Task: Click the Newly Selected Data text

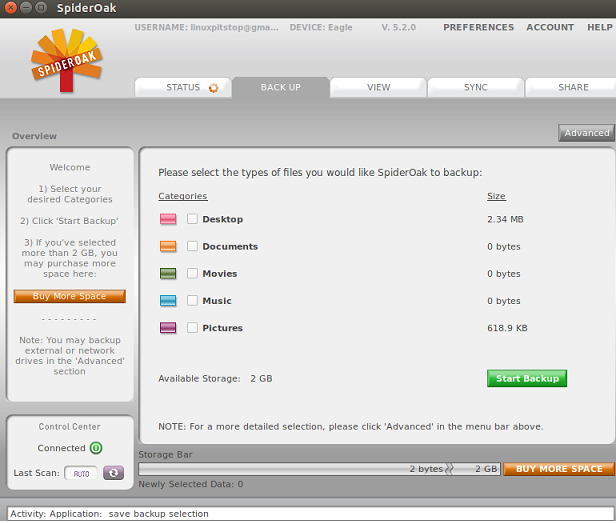Action: click(191, 484)
